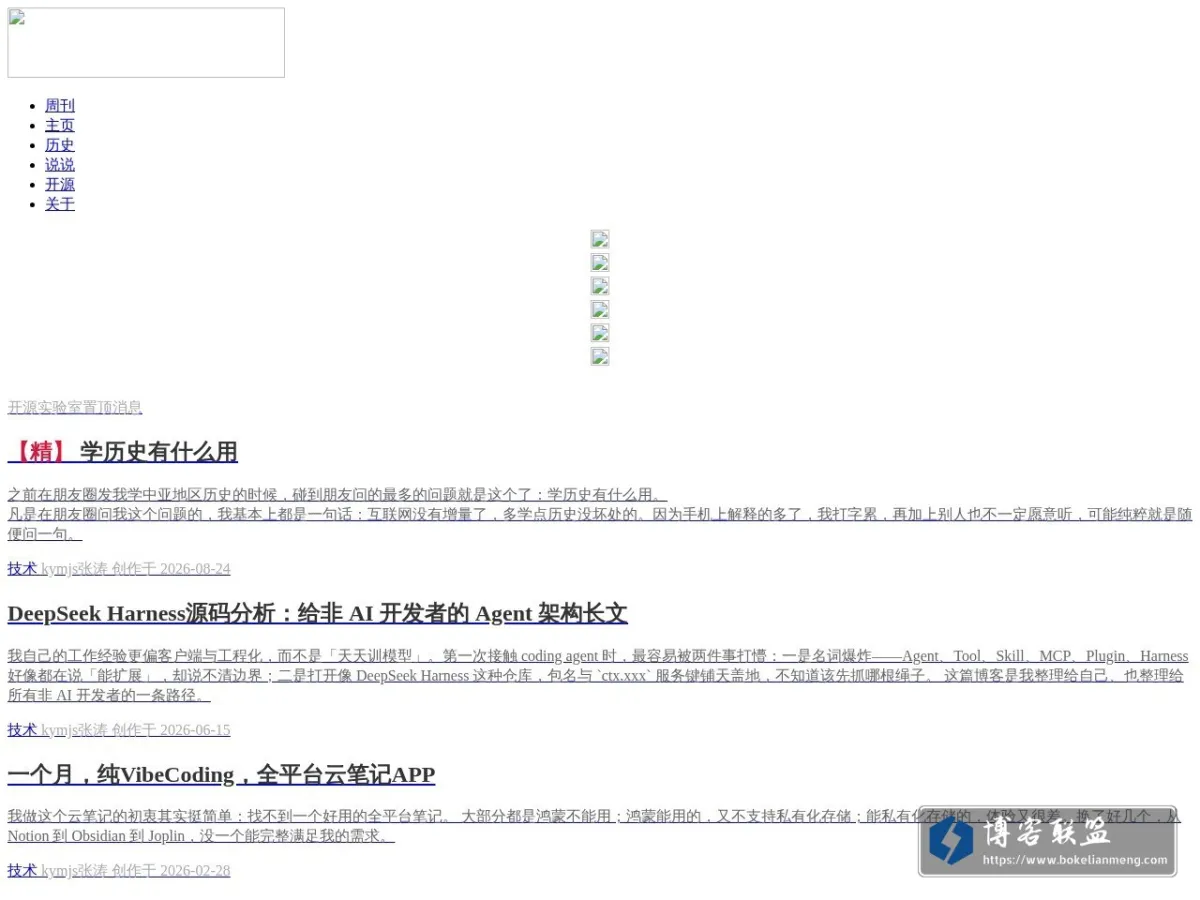The width and height of the screenshot is (1200, 900).
Task: Open the 开源 navigation link
Action: tap(60, 185)
